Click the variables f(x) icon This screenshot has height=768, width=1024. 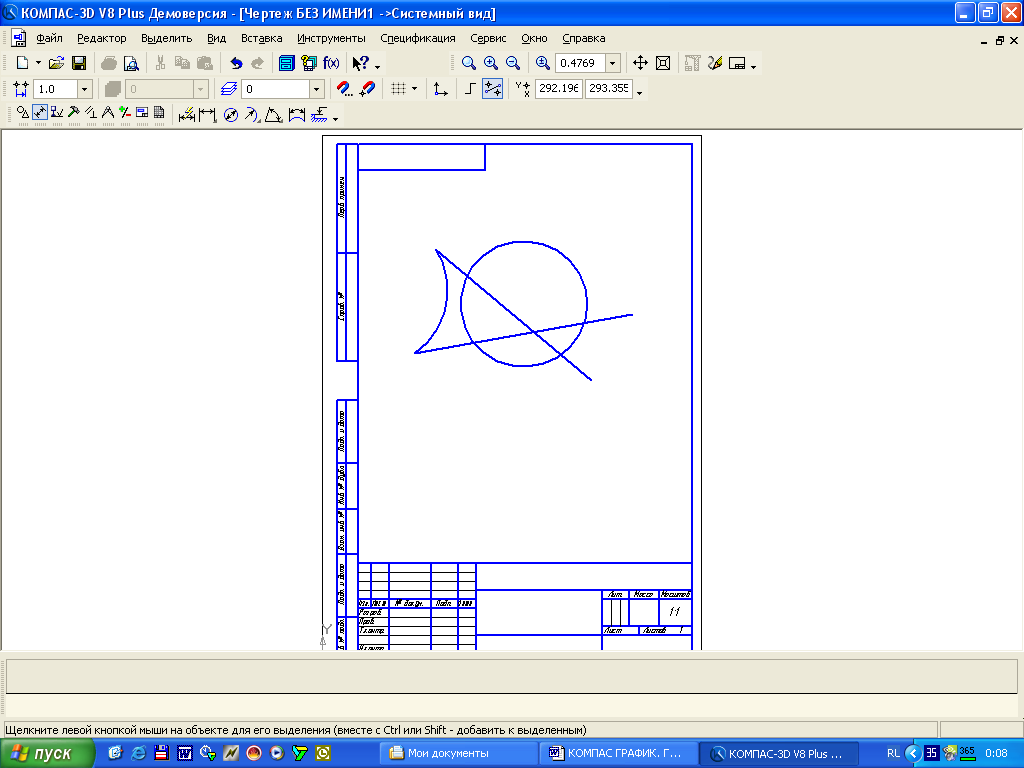331,63
